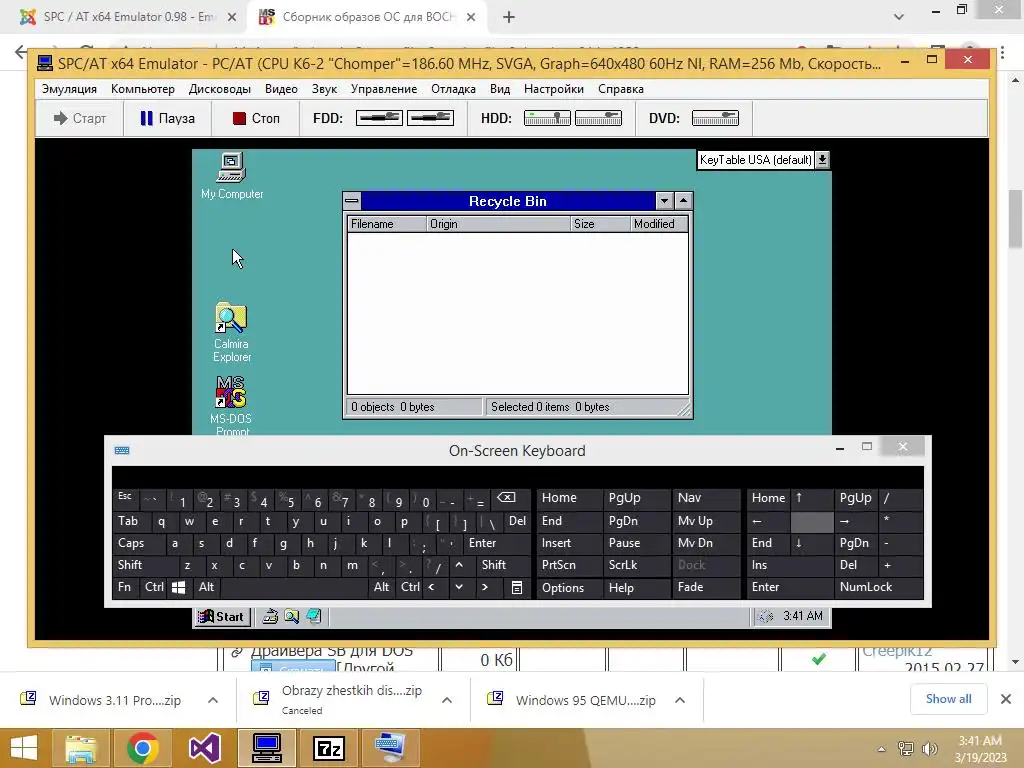Click Windows Start button on host taskbar
This screenshot has width=1024, height=768.
[24, 748]
